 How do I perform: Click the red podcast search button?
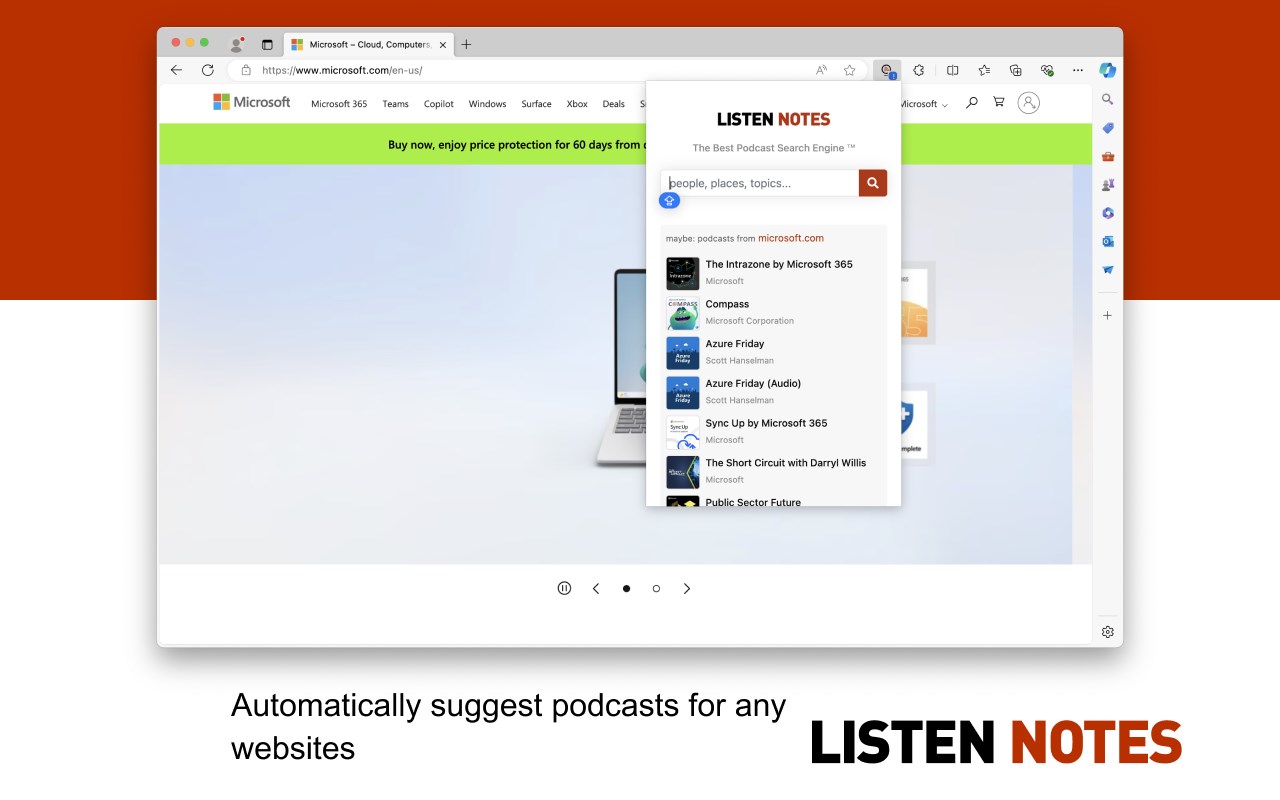click(x=873, y=183)
